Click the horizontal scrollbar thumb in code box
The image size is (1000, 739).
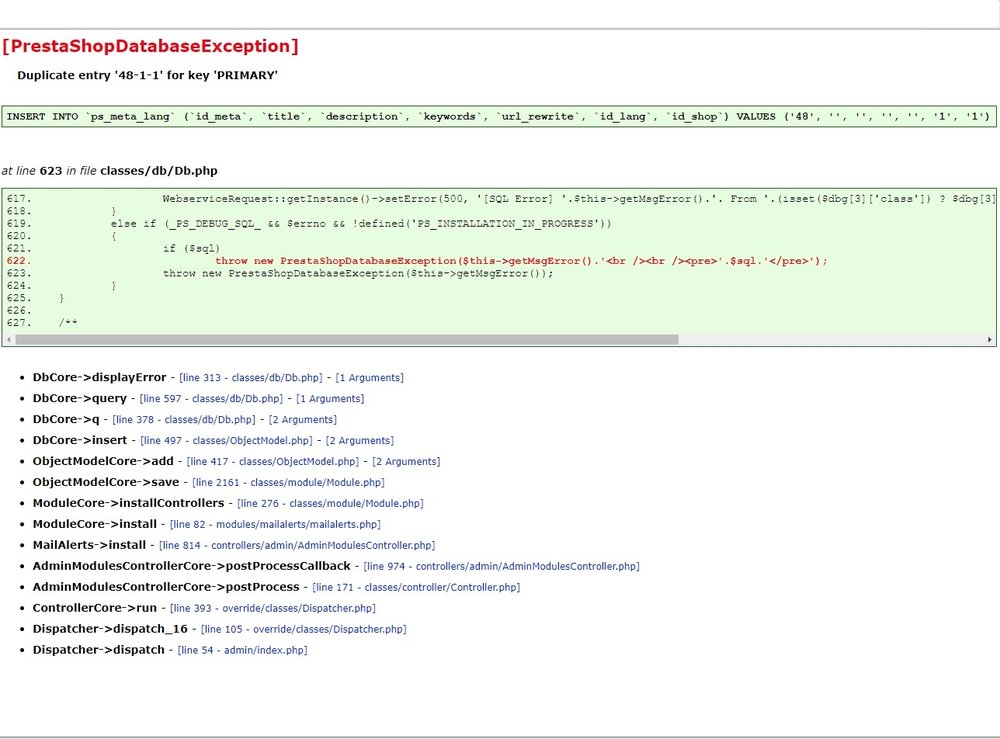coord(347,340)
